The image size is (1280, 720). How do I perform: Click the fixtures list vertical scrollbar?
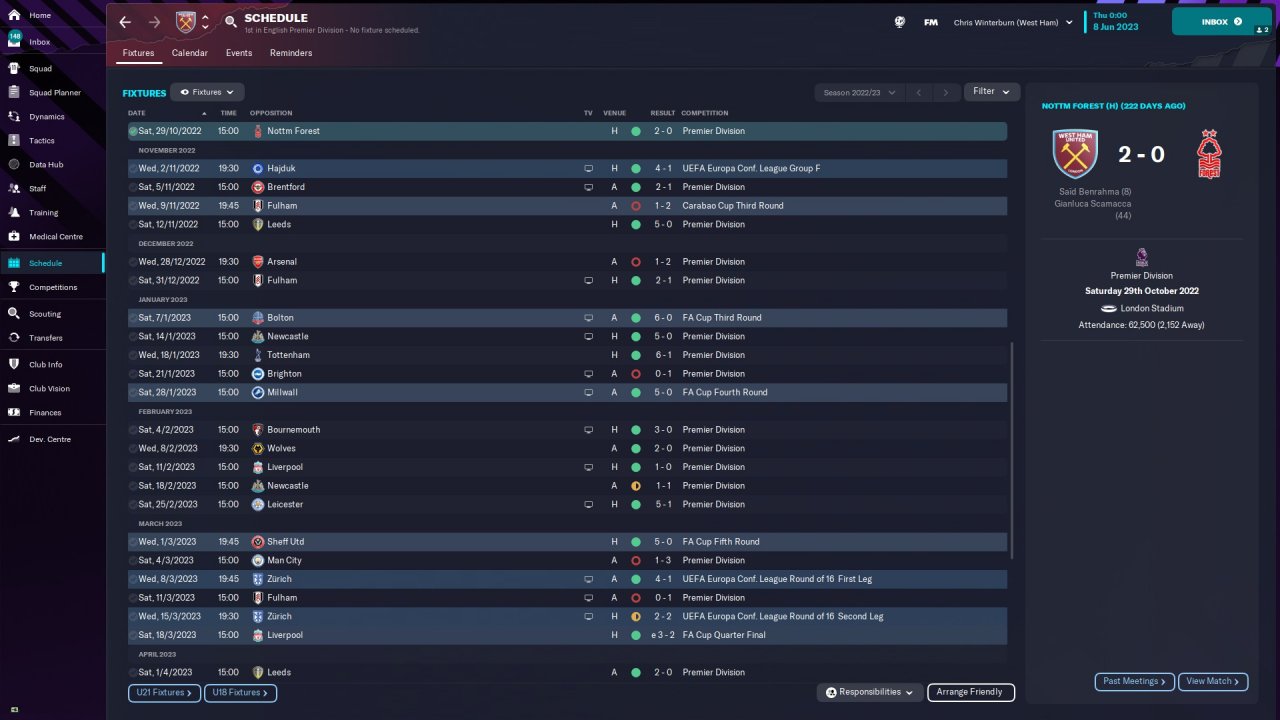[x=1012, y=450]
